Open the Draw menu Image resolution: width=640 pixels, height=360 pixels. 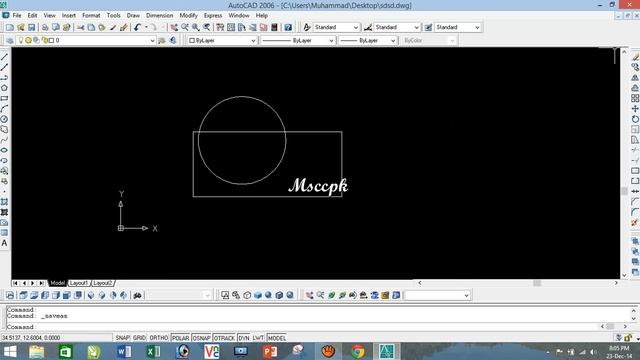coord(133,15)
